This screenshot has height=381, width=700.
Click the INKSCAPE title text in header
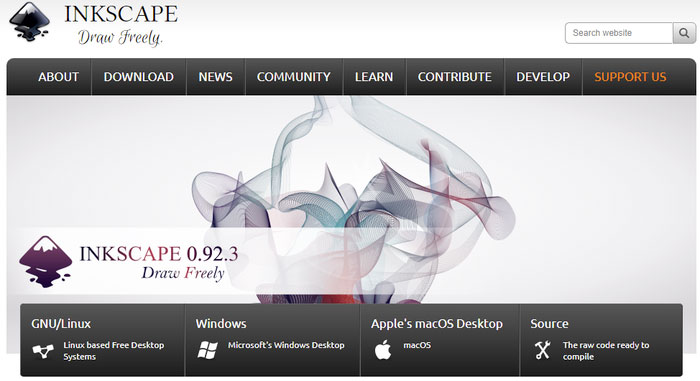tap(121, 14)
